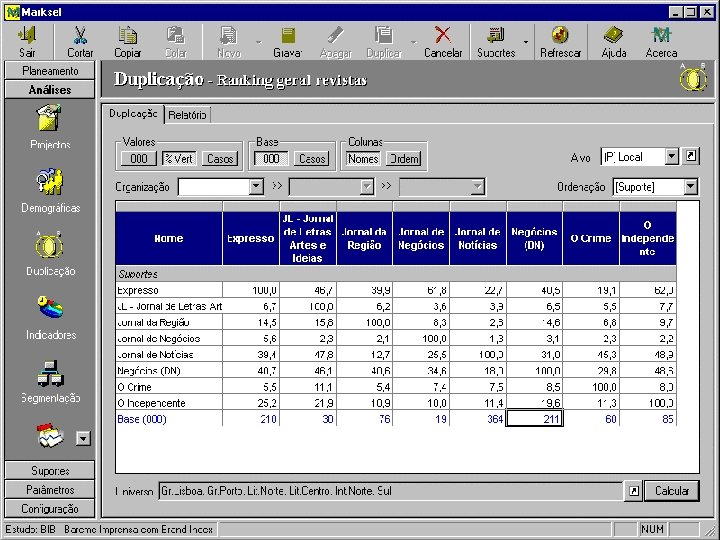
Task: Click the Suportes group row
Action: tap(396, 274)
